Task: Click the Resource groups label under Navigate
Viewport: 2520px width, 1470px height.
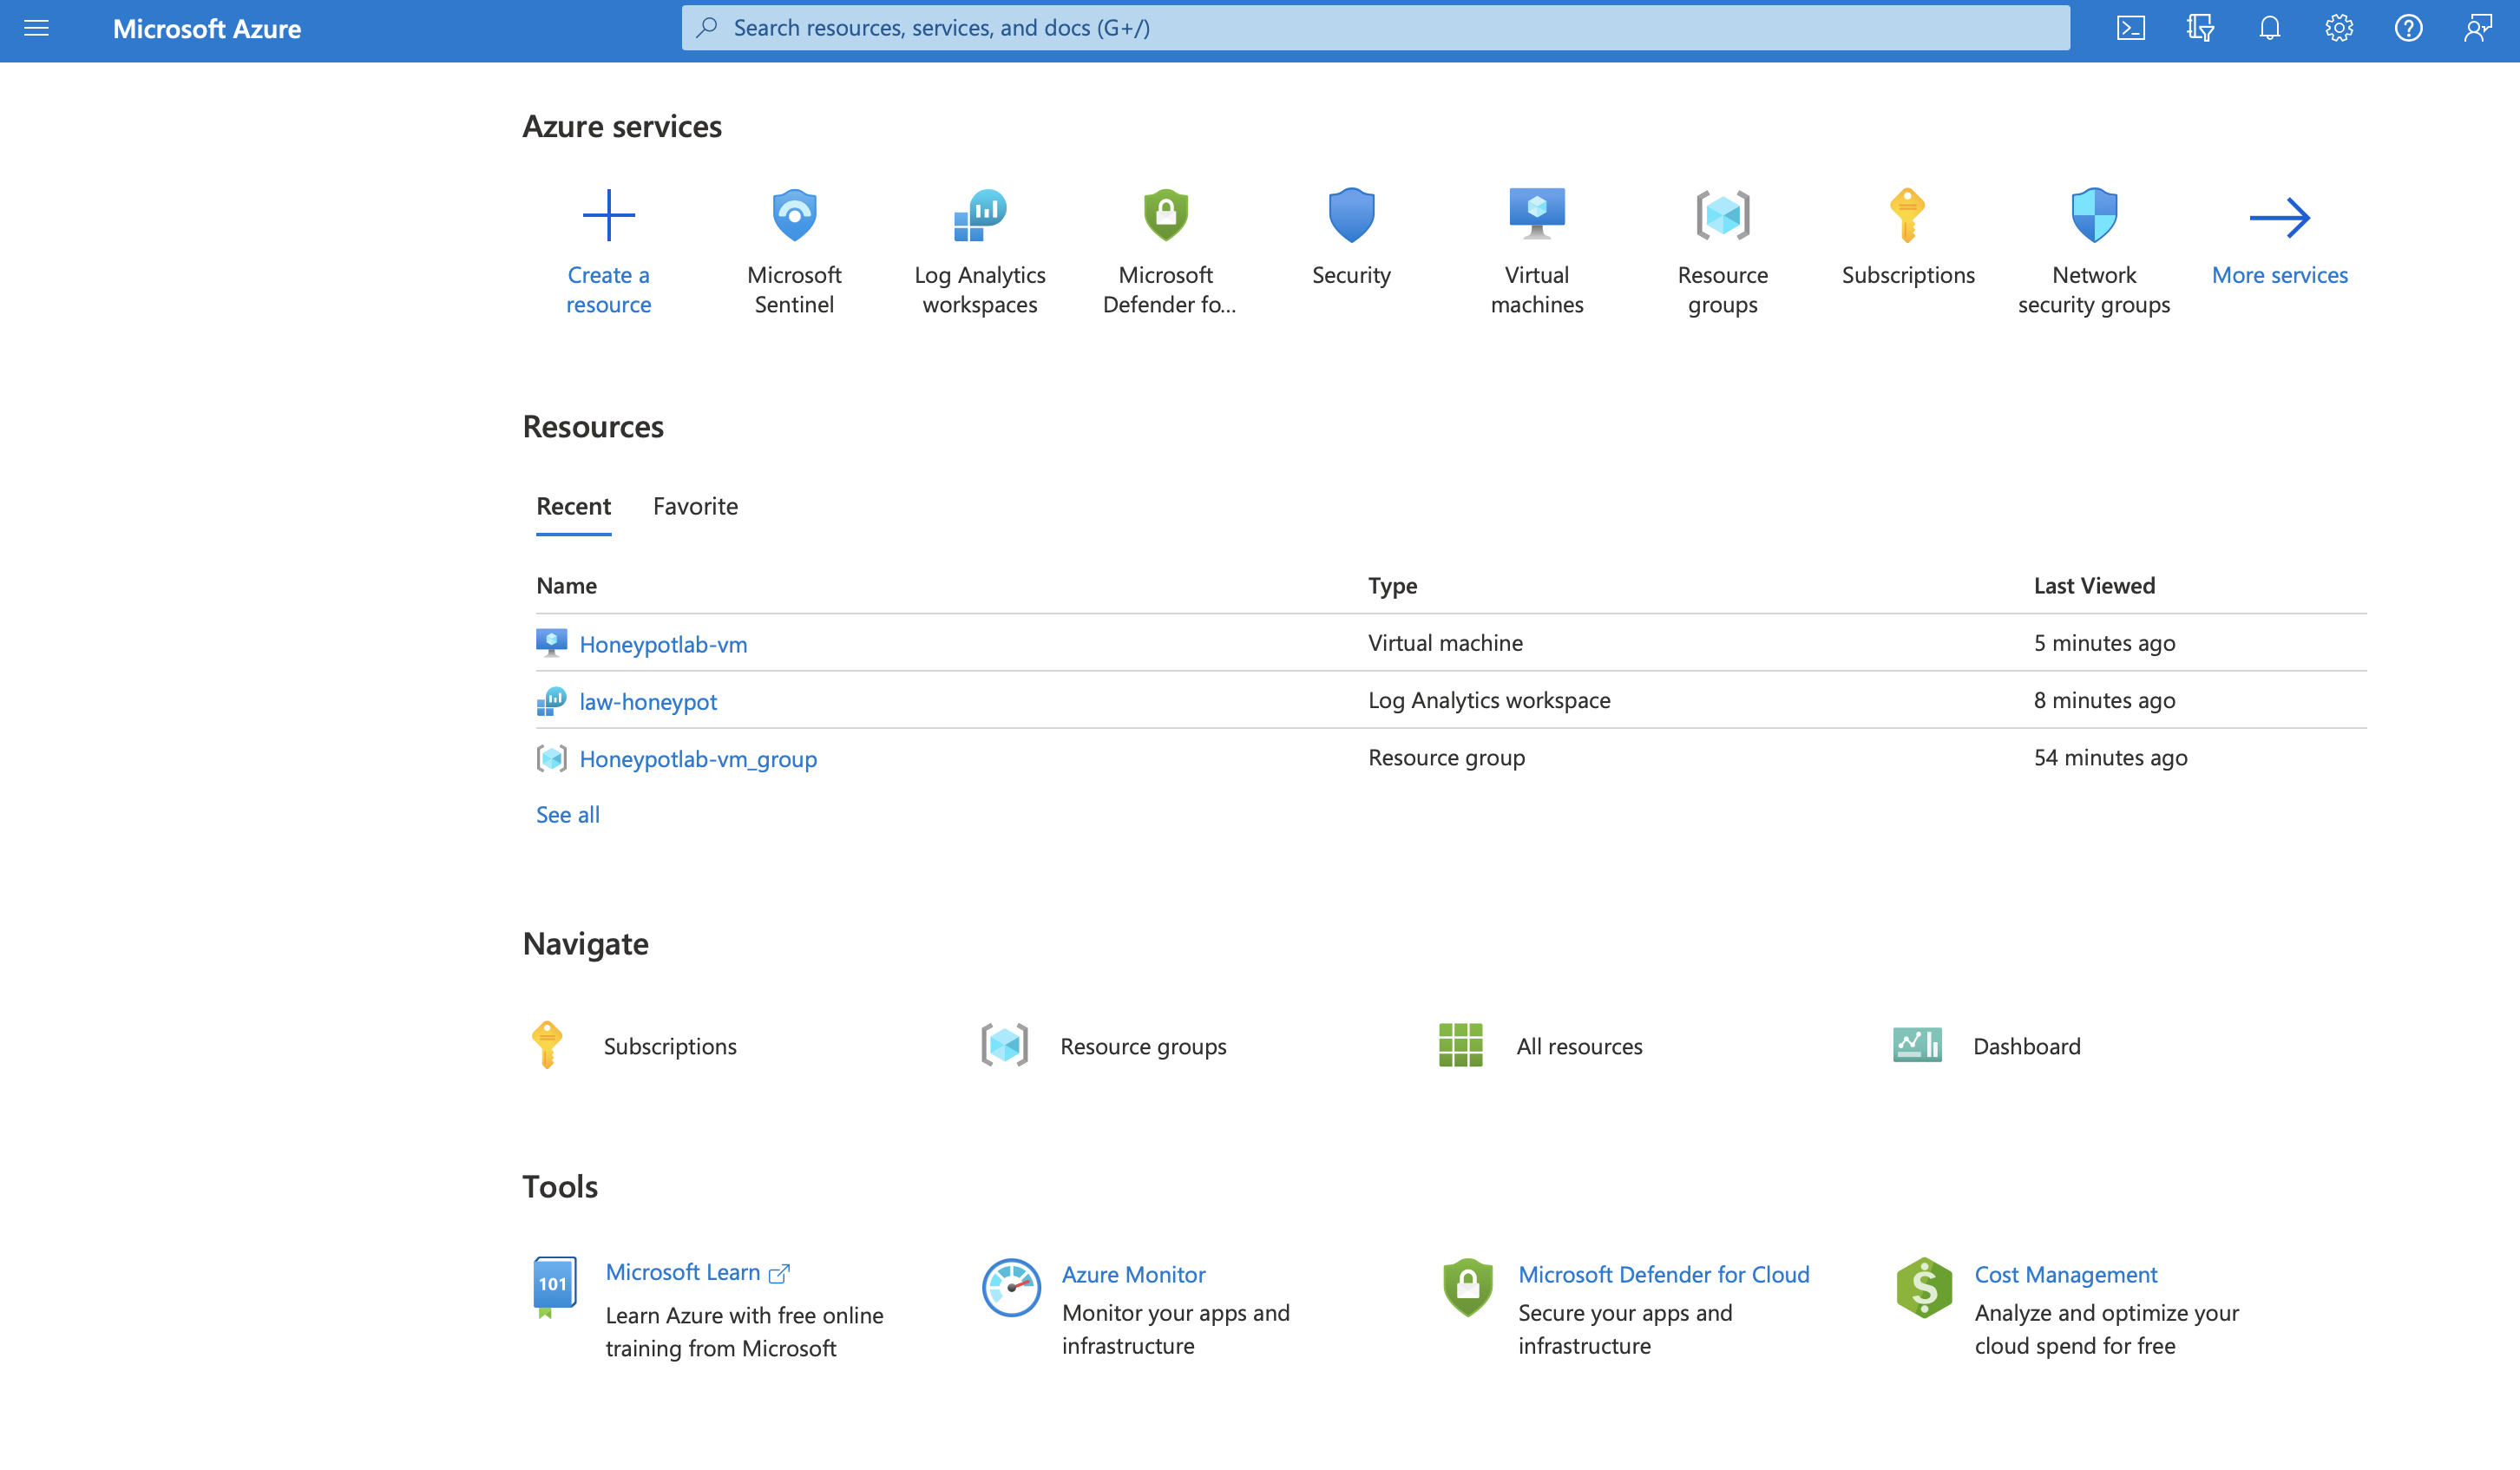Action: 1143,1046
